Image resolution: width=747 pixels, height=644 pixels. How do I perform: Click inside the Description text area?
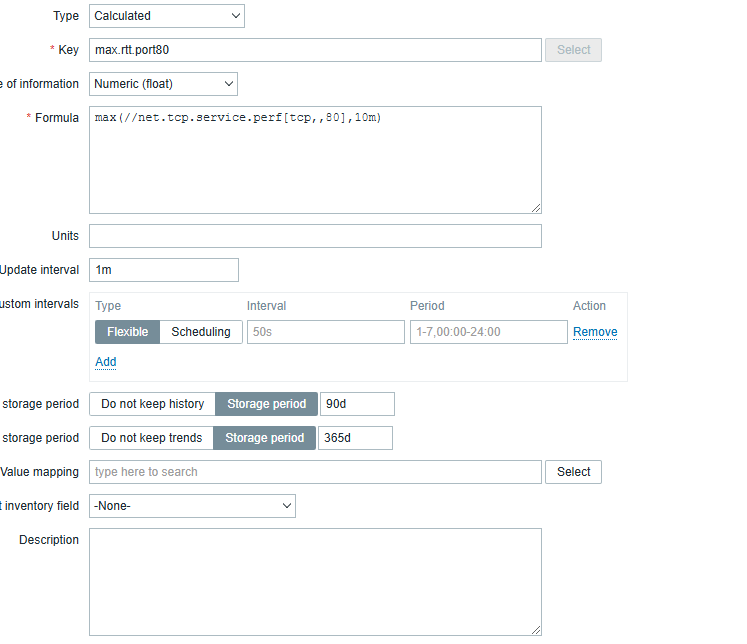pyautogui.click(x=315, y=582)
